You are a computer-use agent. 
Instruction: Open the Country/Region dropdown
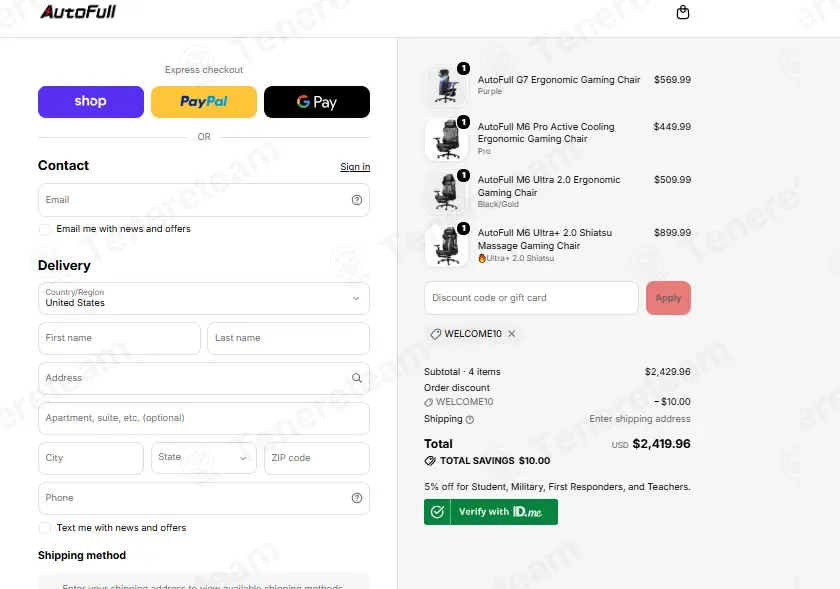(204, 299)
